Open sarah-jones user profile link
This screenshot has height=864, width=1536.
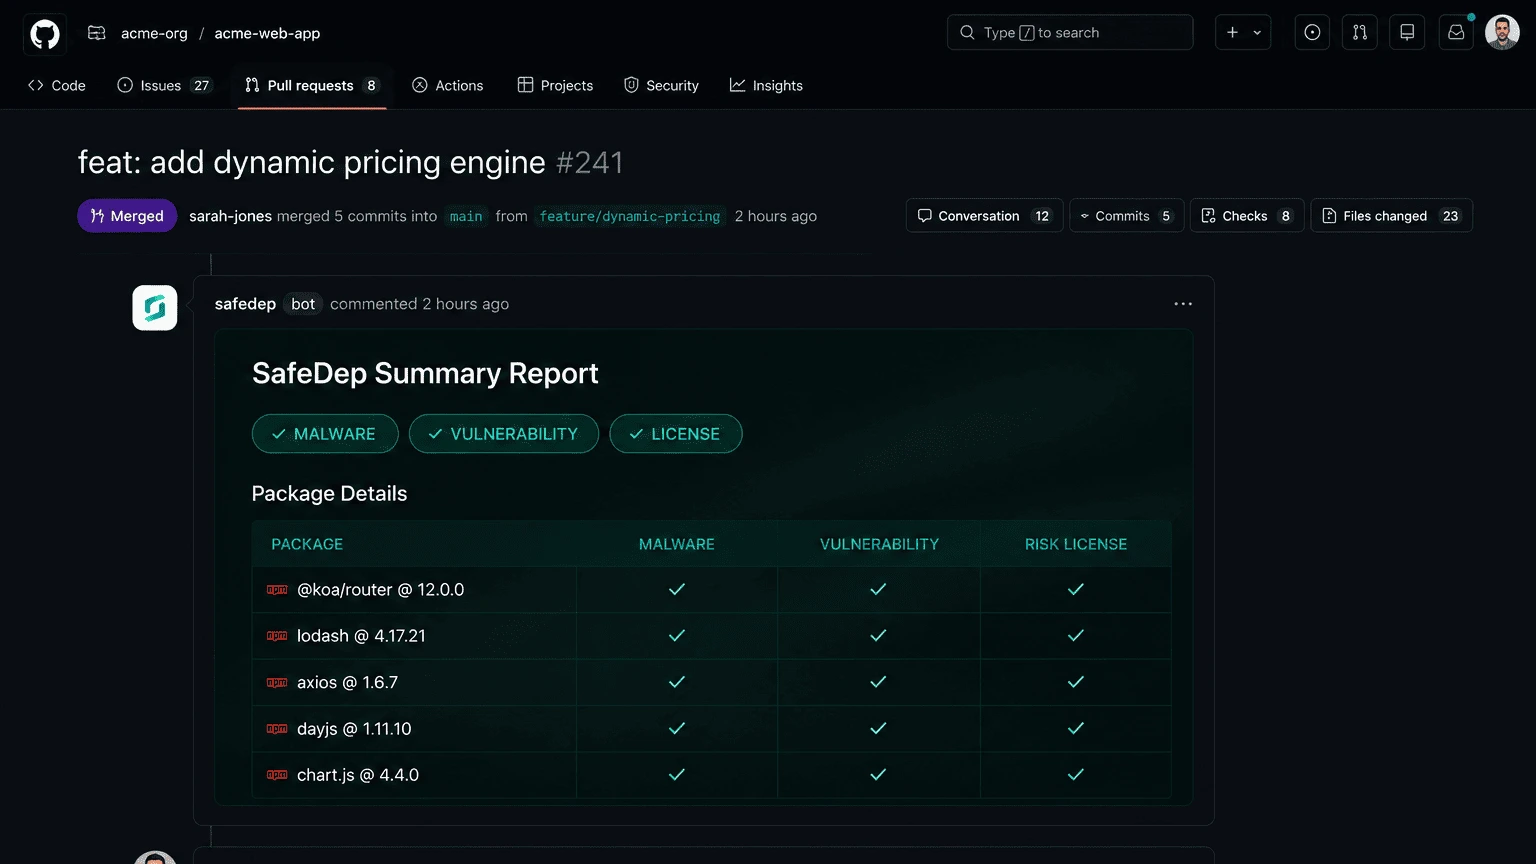pos(230,216)
